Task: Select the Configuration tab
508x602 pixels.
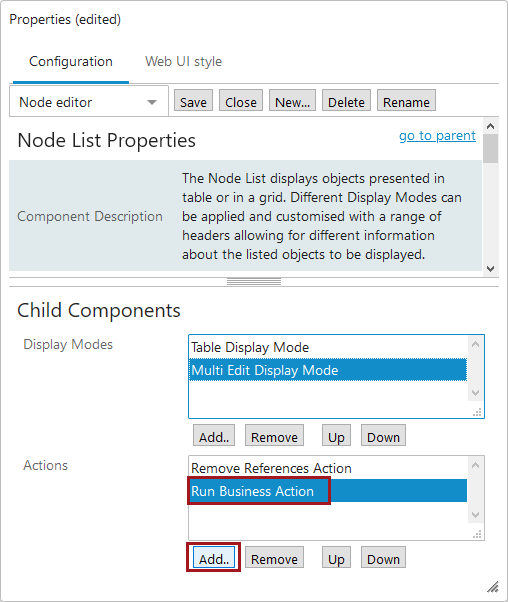Action: 71,61
